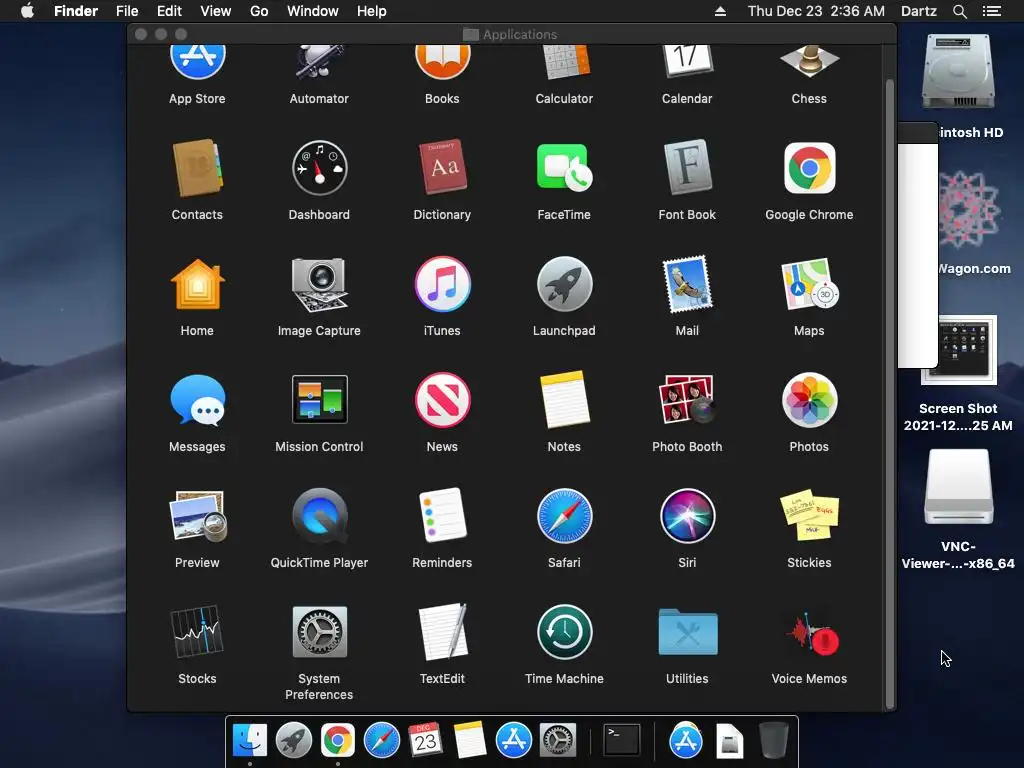Open the Finder menu
This screenshot has height=768, width=1024.
click(76, 11)
